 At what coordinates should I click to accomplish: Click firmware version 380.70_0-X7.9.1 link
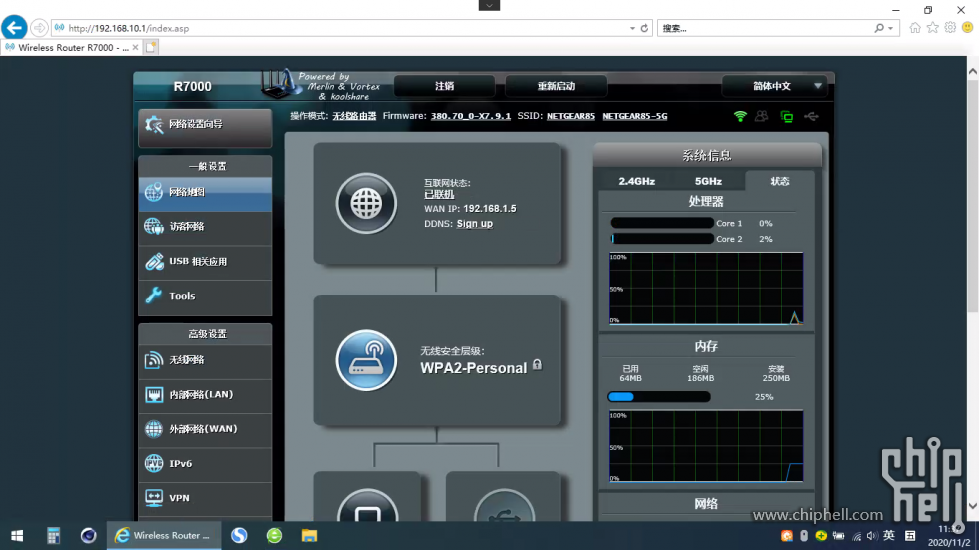[471, 116]
